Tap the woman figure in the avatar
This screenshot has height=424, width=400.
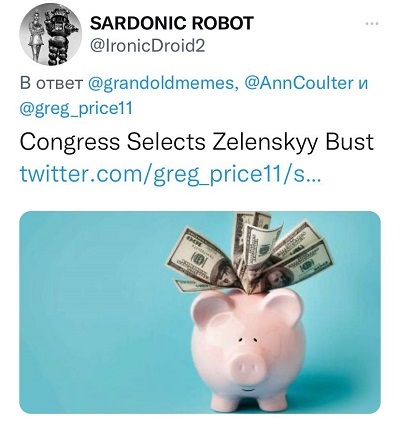[x=37, y=38]
